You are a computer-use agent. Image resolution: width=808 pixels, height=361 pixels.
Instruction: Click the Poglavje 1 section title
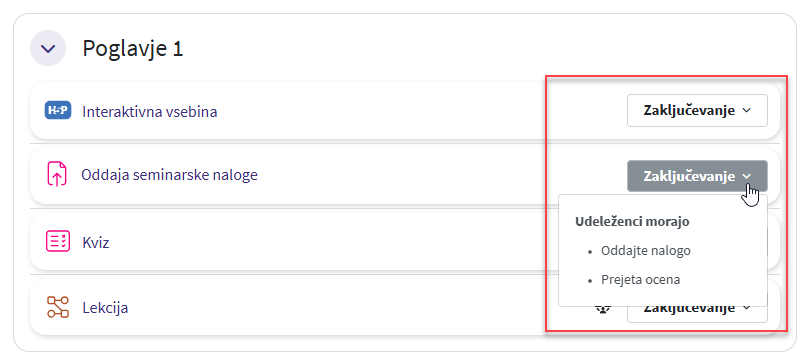point(133,49)
